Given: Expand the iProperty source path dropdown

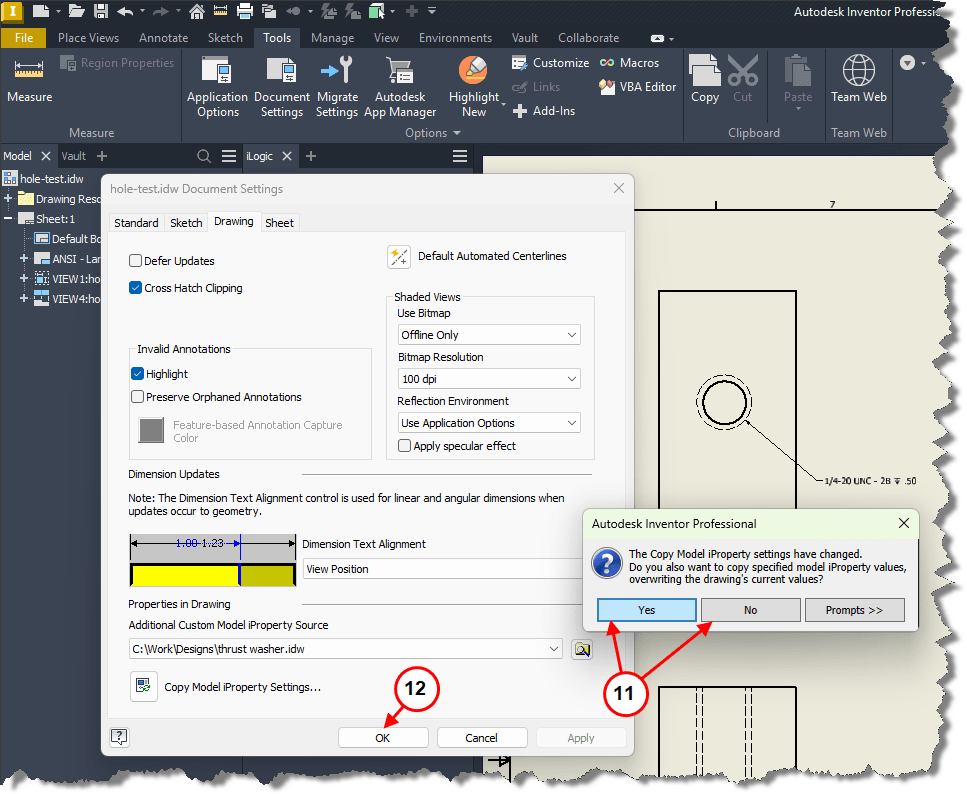Looking at the screenshot, I should (x=554, y=649).
